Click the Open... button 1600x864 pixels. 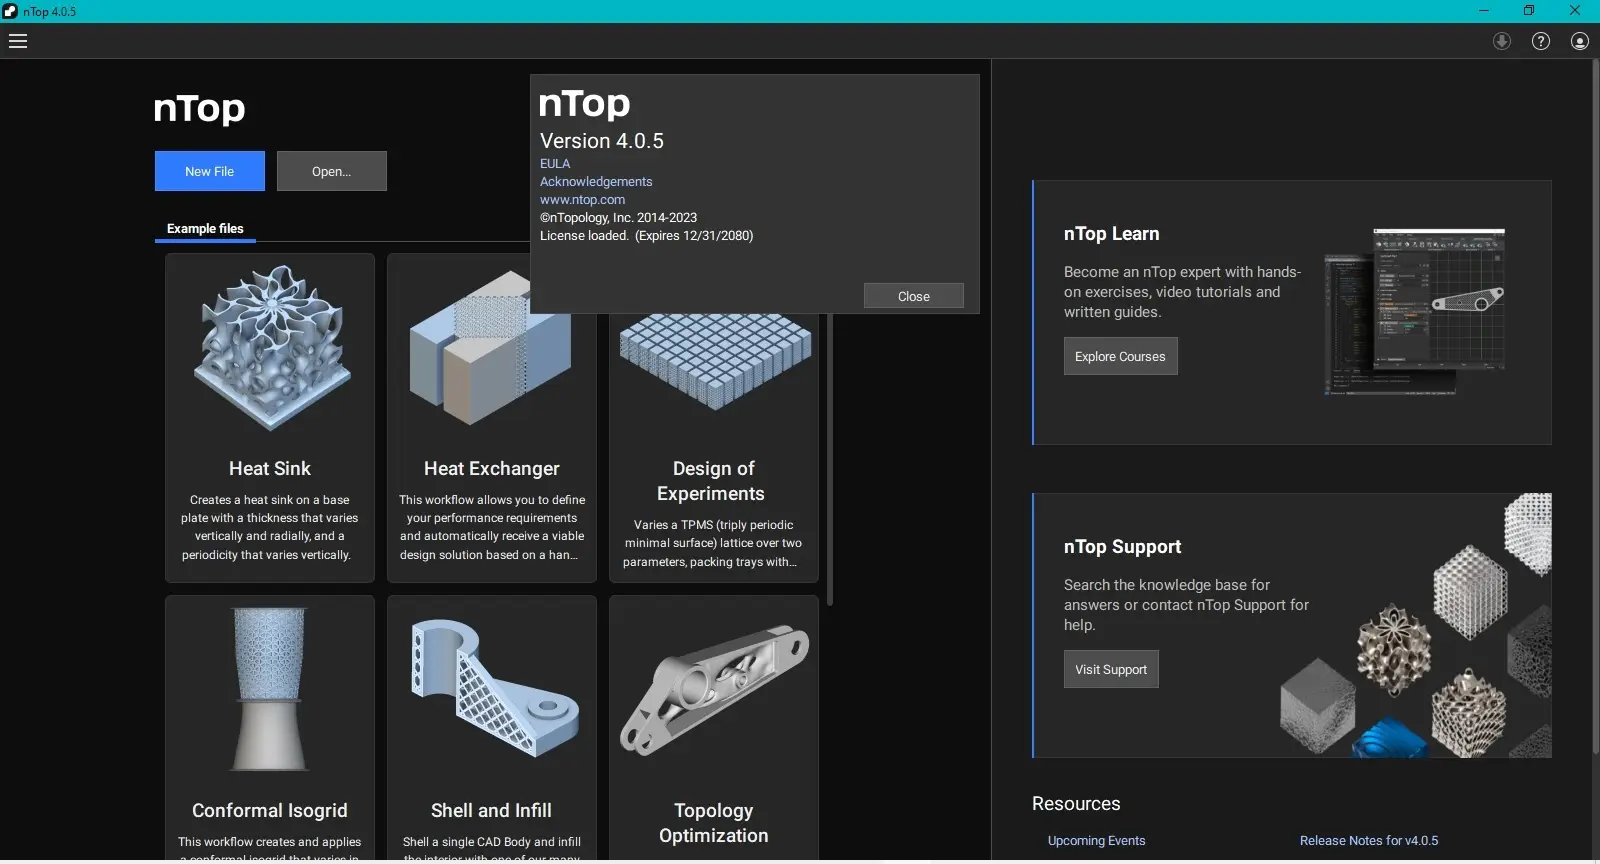click(332, 171)
